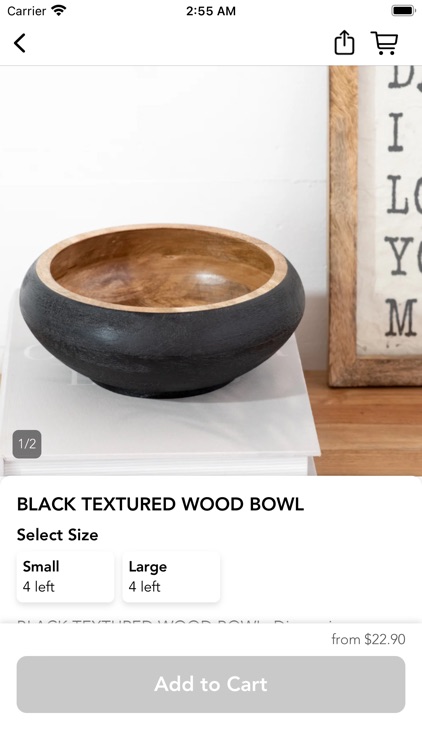Tap the Black Textured Wood Bowl title
Image resolution: width=422 pixels, height=750 pixels.
160,504
